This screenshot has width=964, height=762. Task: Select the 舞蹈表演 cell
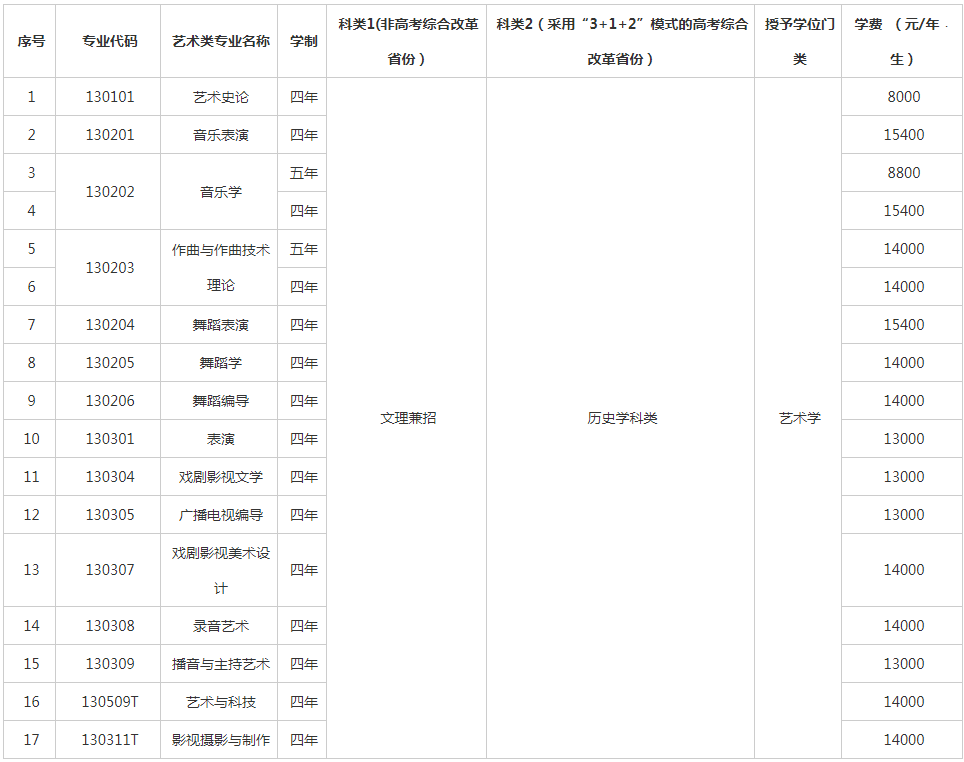pyautogui.click(x=221, y=325)
